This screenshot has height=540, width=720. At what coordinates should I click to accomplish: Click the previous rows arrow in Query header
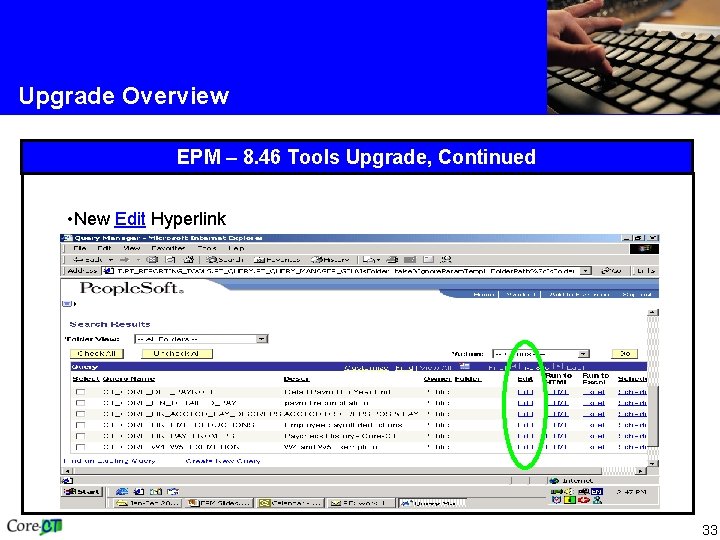click(x=514, y=366)
